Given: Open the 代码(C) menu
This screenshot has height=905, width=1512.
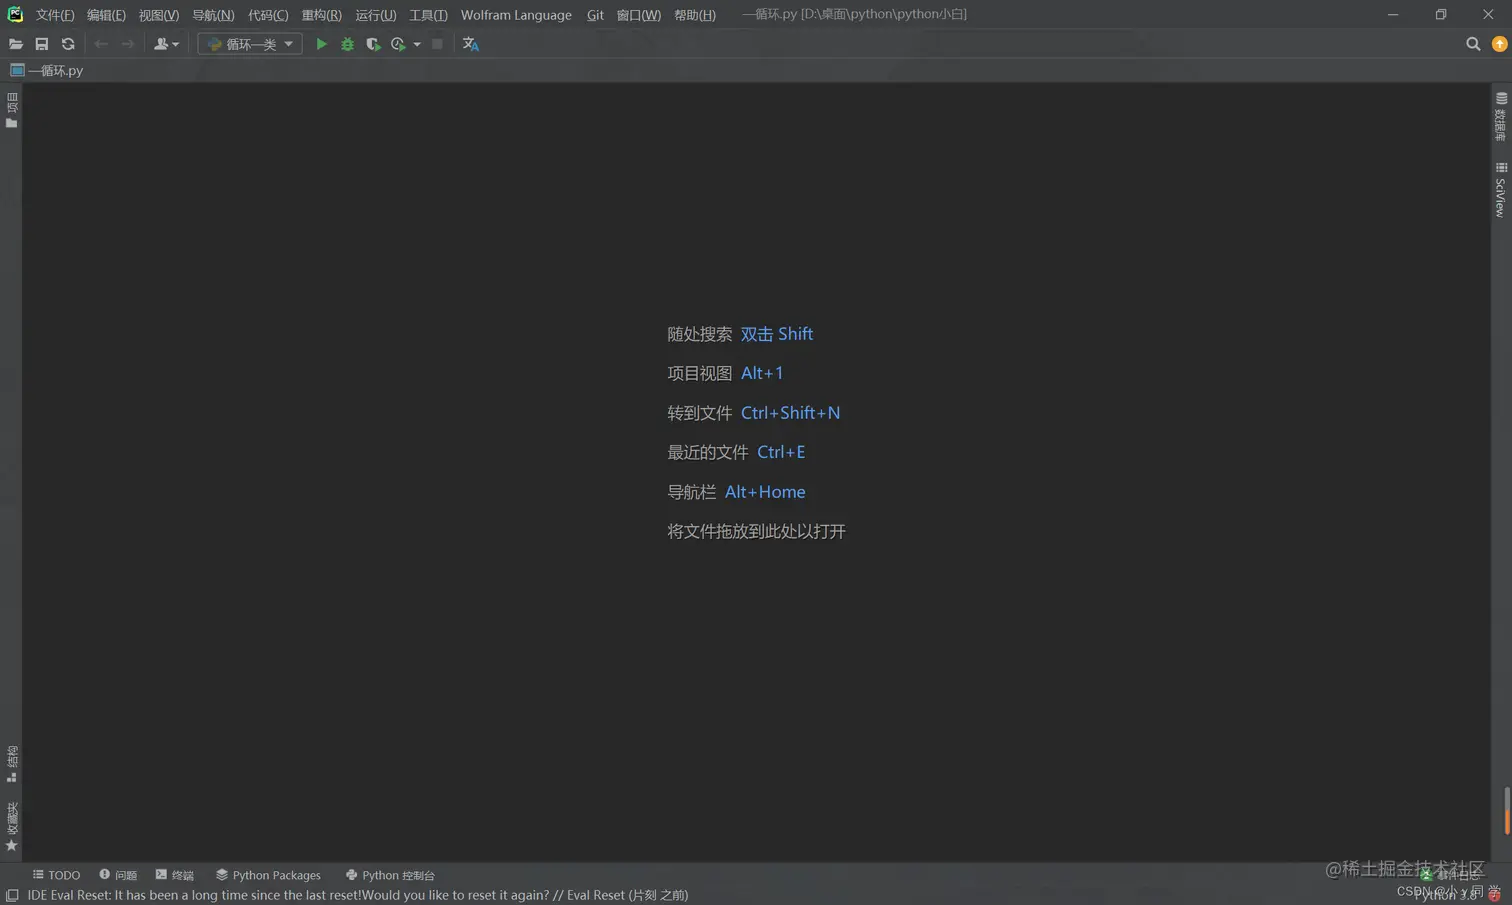Looking at the screenshot, I should (x=268, y=15).
